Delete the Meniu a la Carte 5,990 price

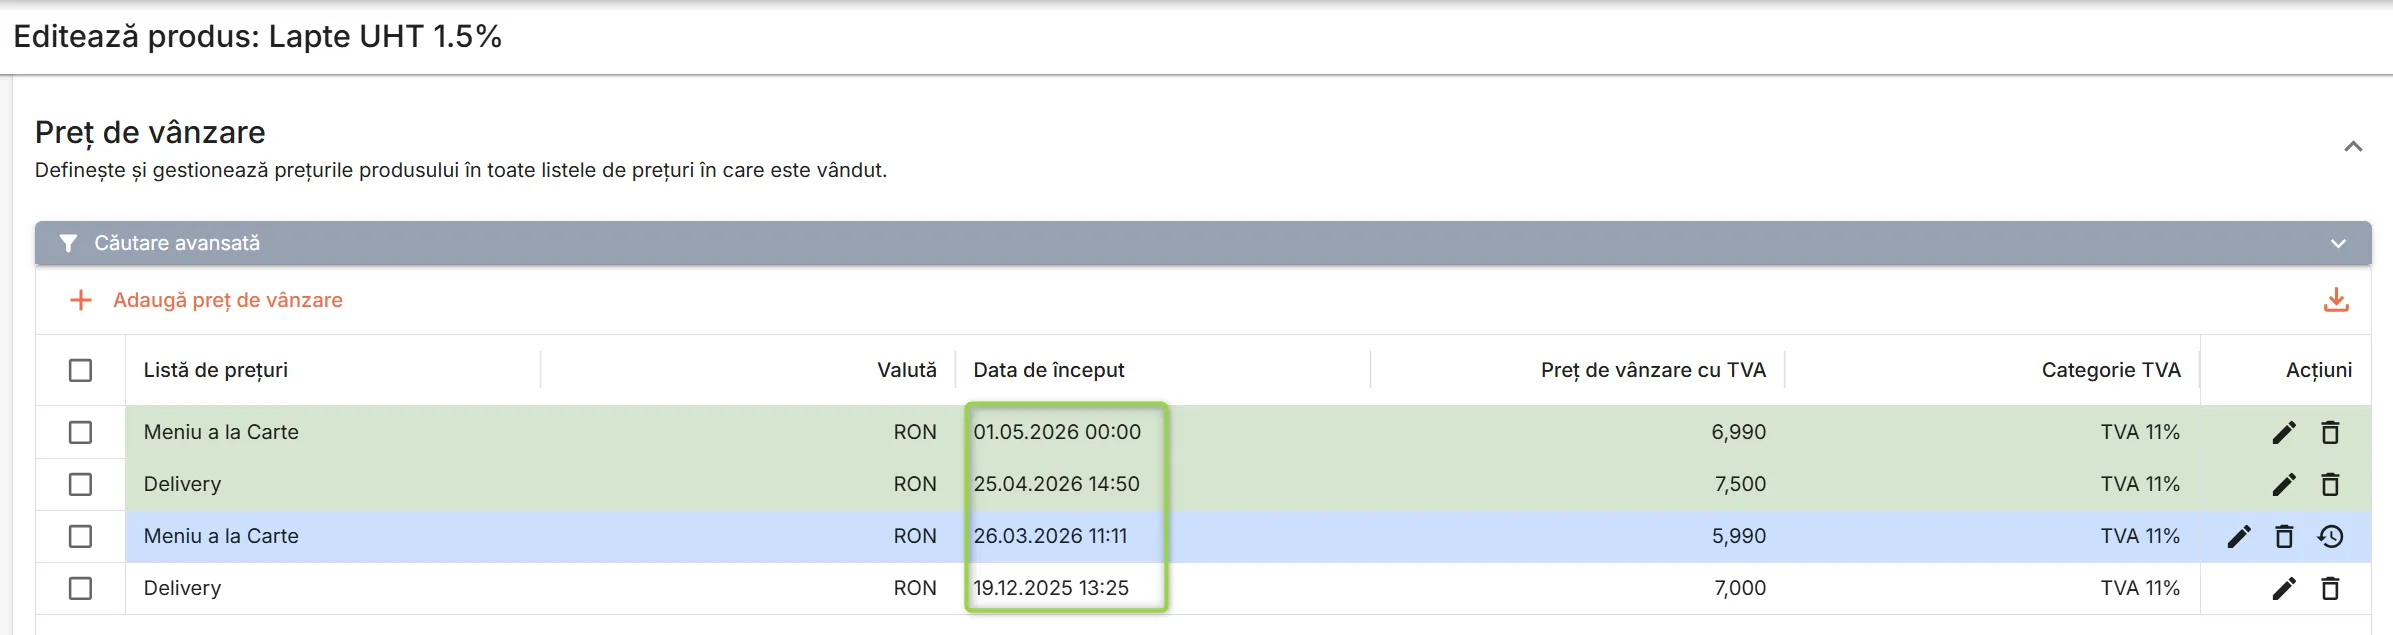(2284, 536)
